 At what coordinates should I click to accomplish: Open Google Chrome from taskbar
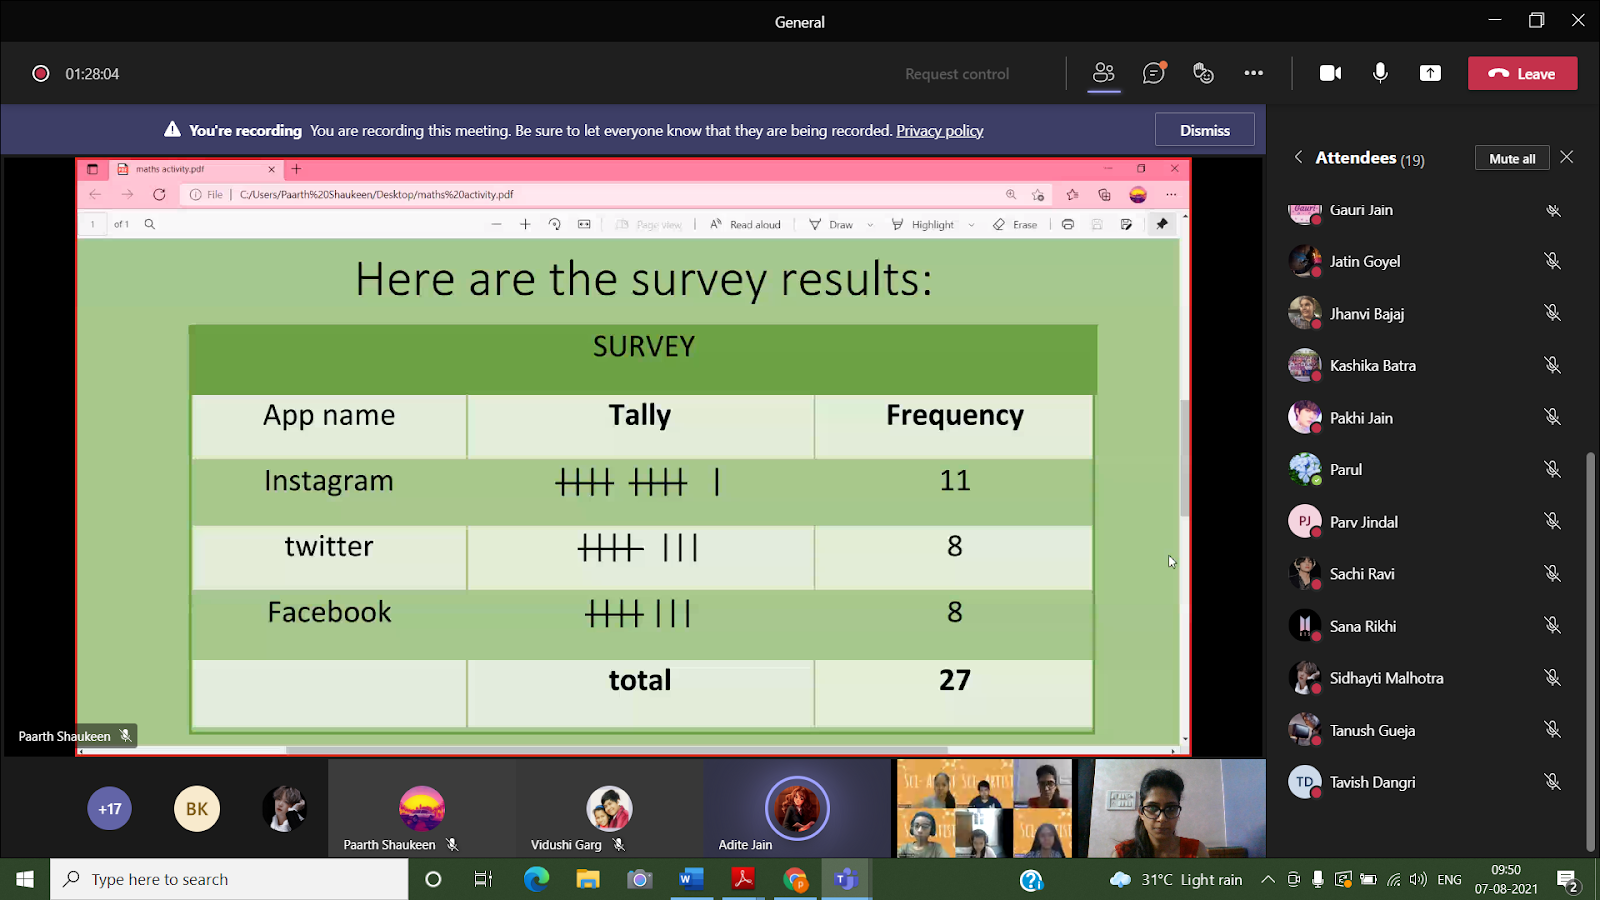[x=795, y=879]
